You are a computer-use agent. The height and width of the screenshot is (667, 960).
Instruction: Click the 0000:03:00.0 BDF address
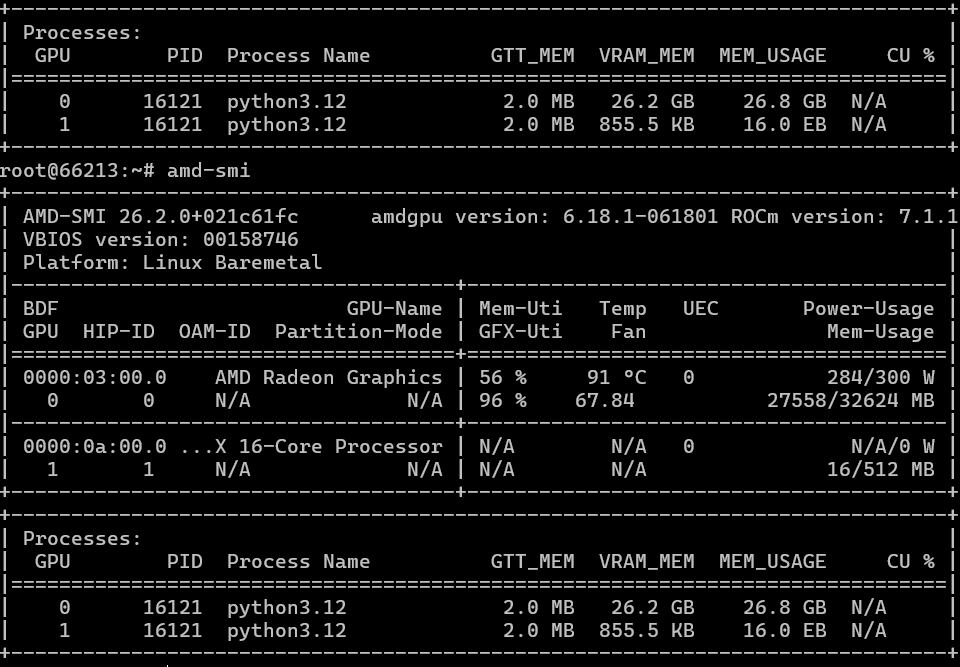tap(94, 378)
